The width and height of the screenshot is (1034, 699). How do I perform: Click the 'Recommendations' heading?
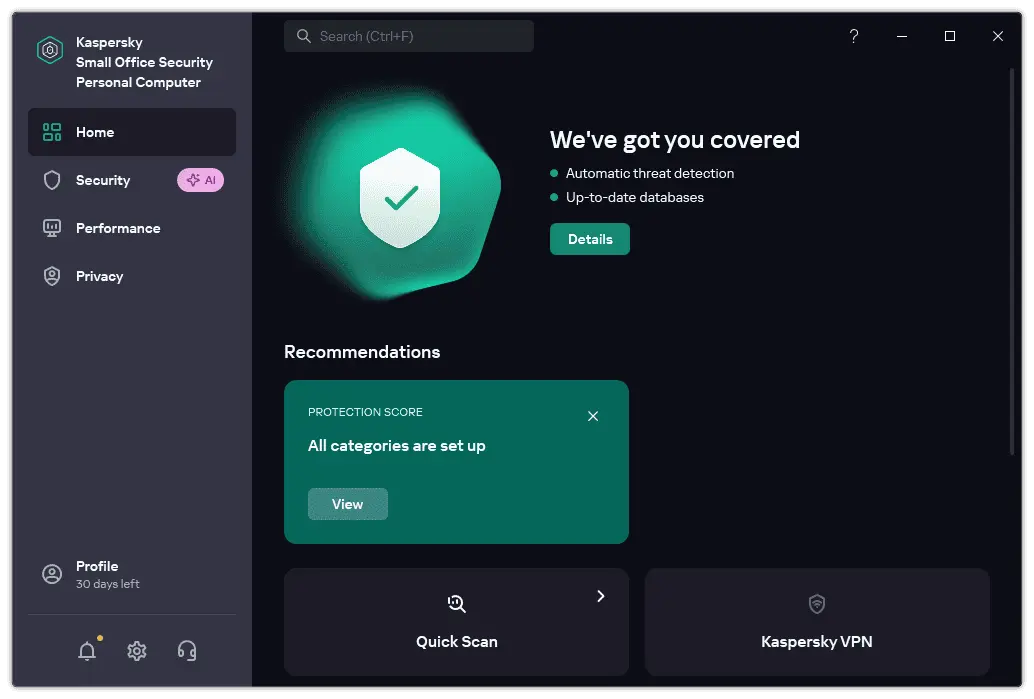(x=362, y=352)
